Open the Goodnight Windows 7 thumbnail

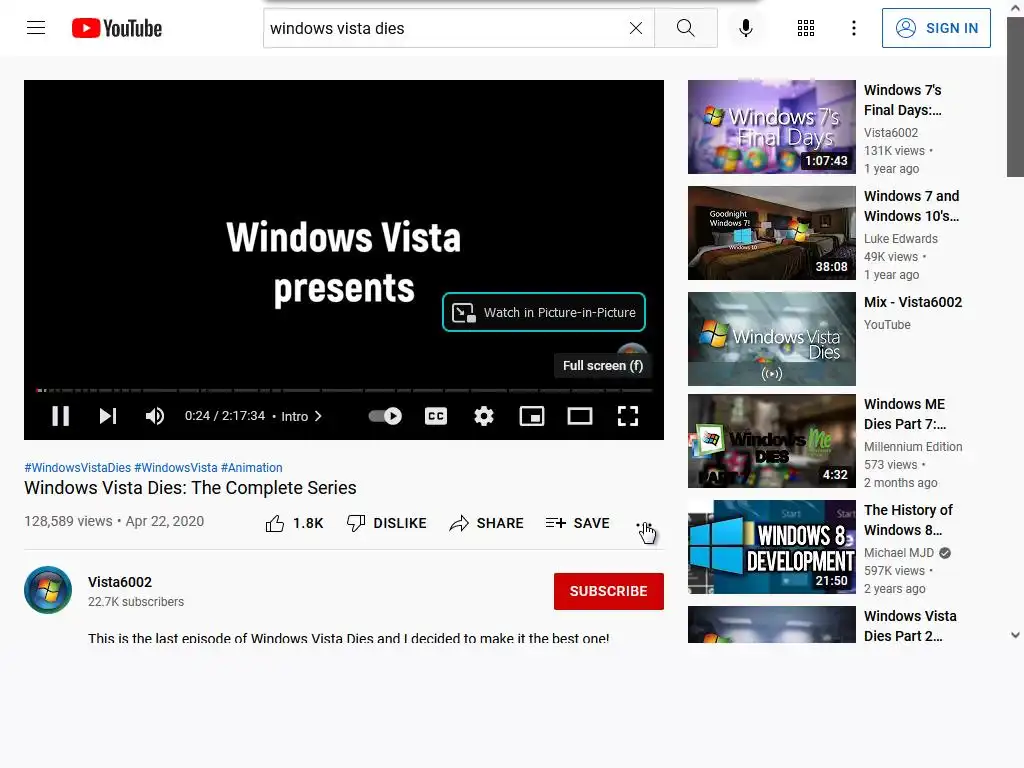tap(771, 232)
